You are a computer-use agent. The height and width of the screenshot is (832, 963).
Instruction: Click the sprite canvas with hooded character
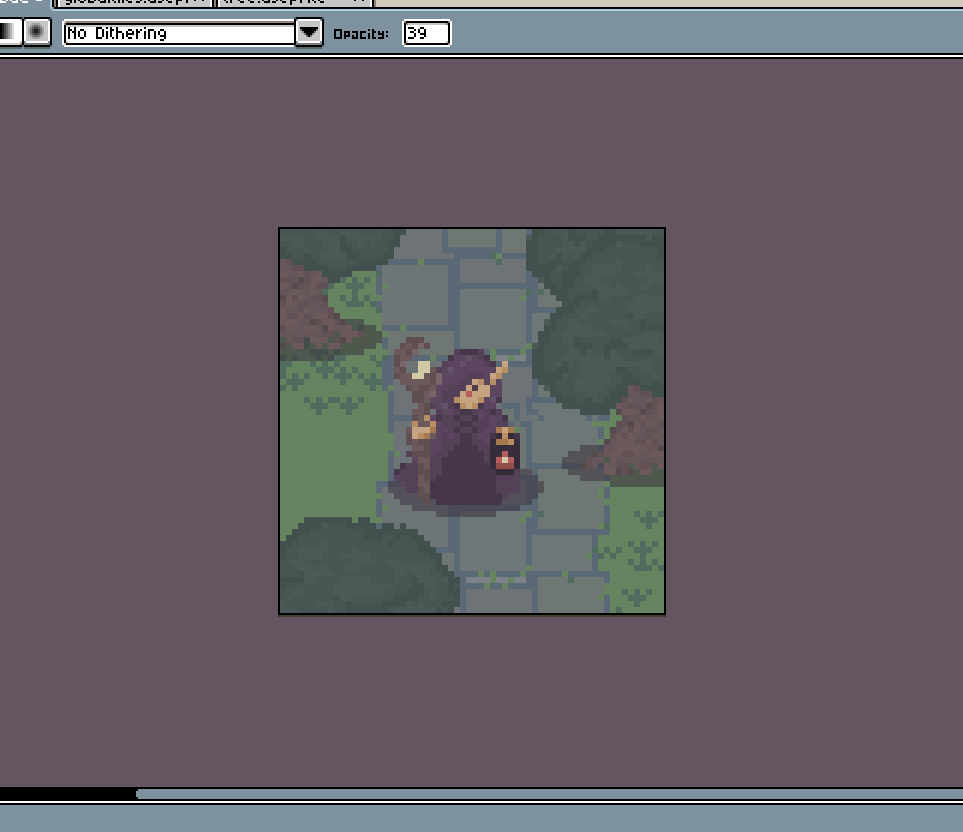point(472,421)
